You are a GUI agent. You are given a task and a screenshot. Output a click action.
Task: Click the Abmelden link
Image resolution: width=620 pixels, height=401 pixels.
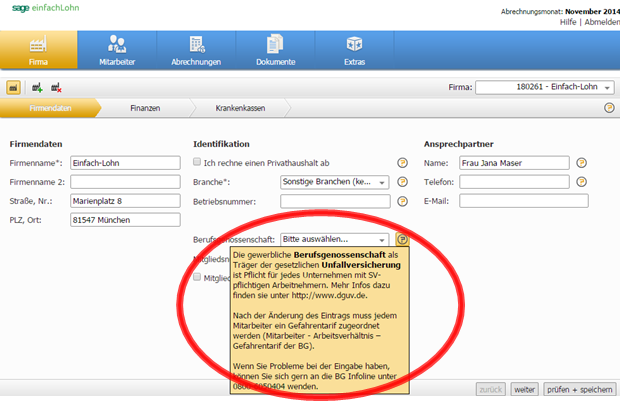602,22
